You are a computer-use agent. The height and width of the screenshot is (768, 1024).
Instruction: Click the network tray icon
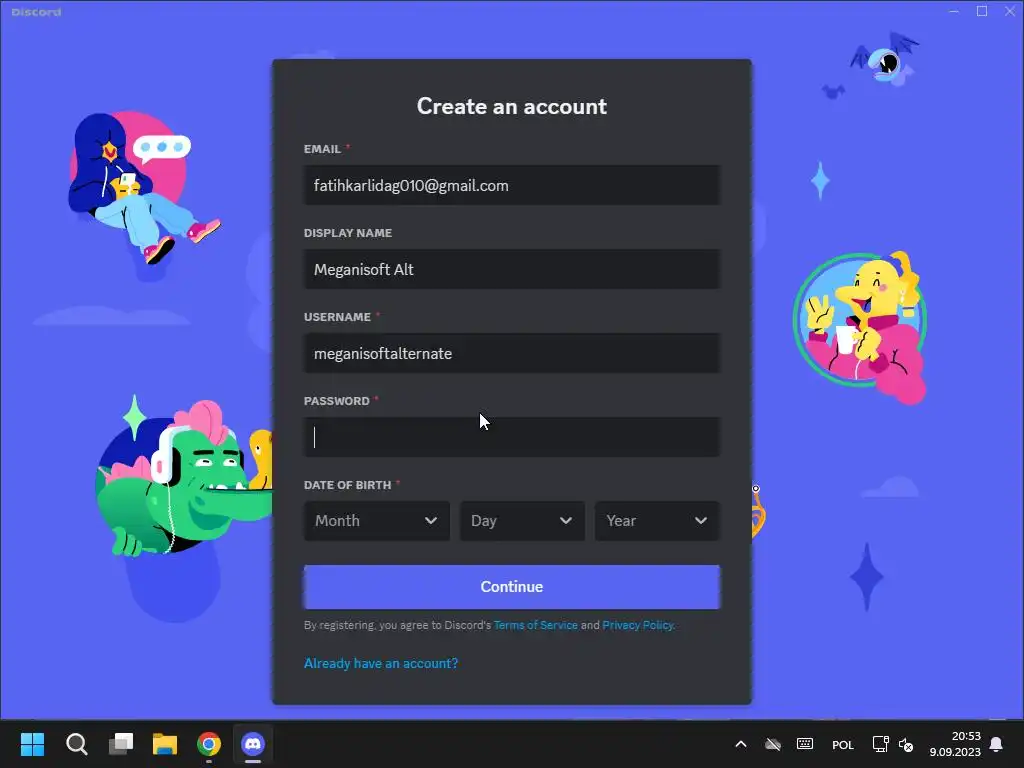[x=880, y=744]
